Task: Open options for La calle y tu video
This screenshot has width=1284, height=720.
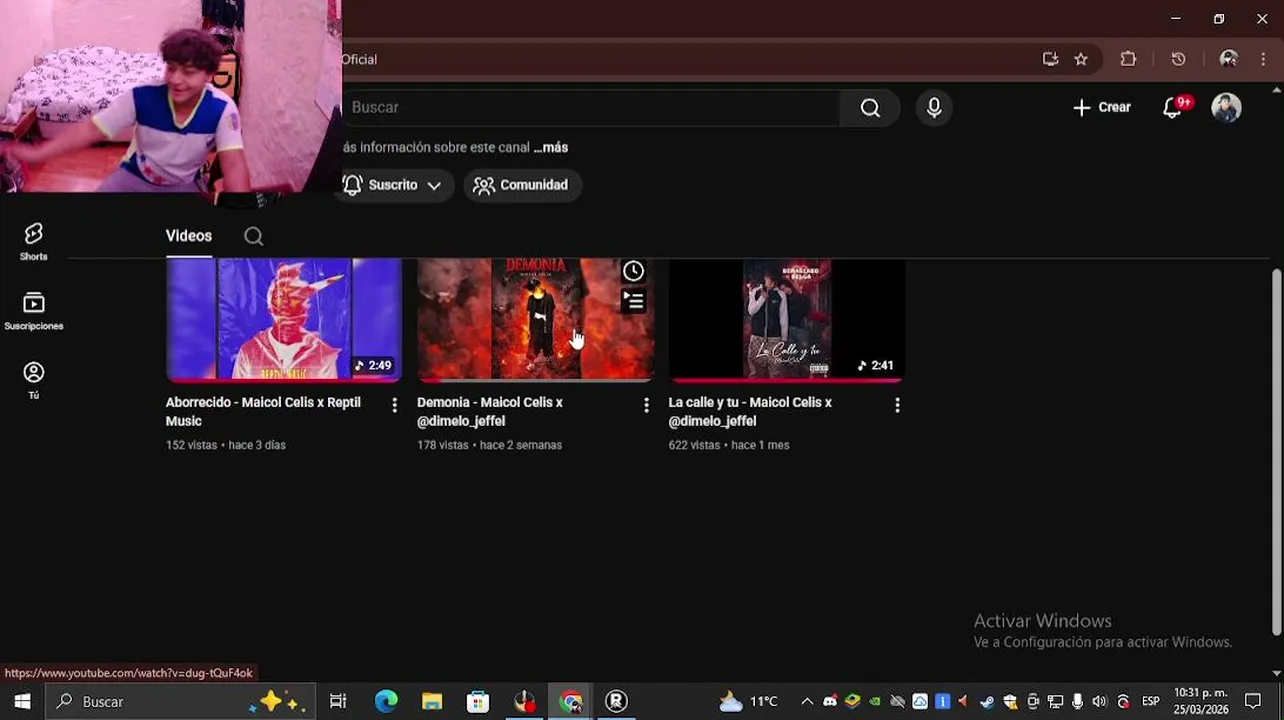Action: [x=897, y=405]
